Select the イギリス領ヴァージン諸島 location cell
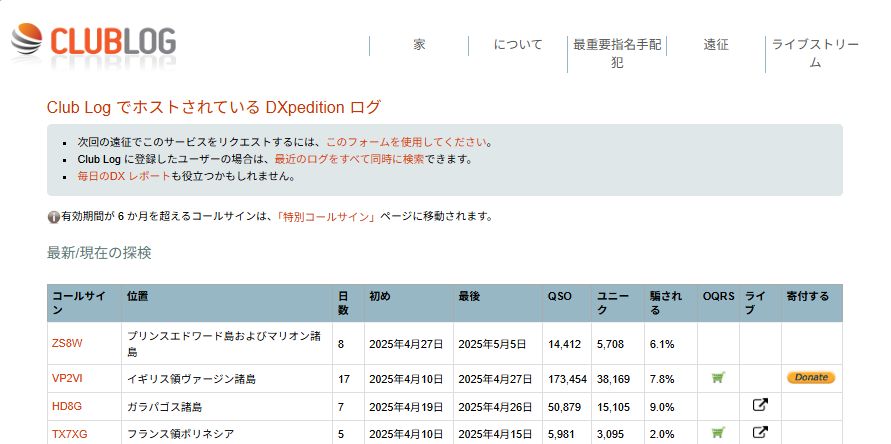 [227, 379]
